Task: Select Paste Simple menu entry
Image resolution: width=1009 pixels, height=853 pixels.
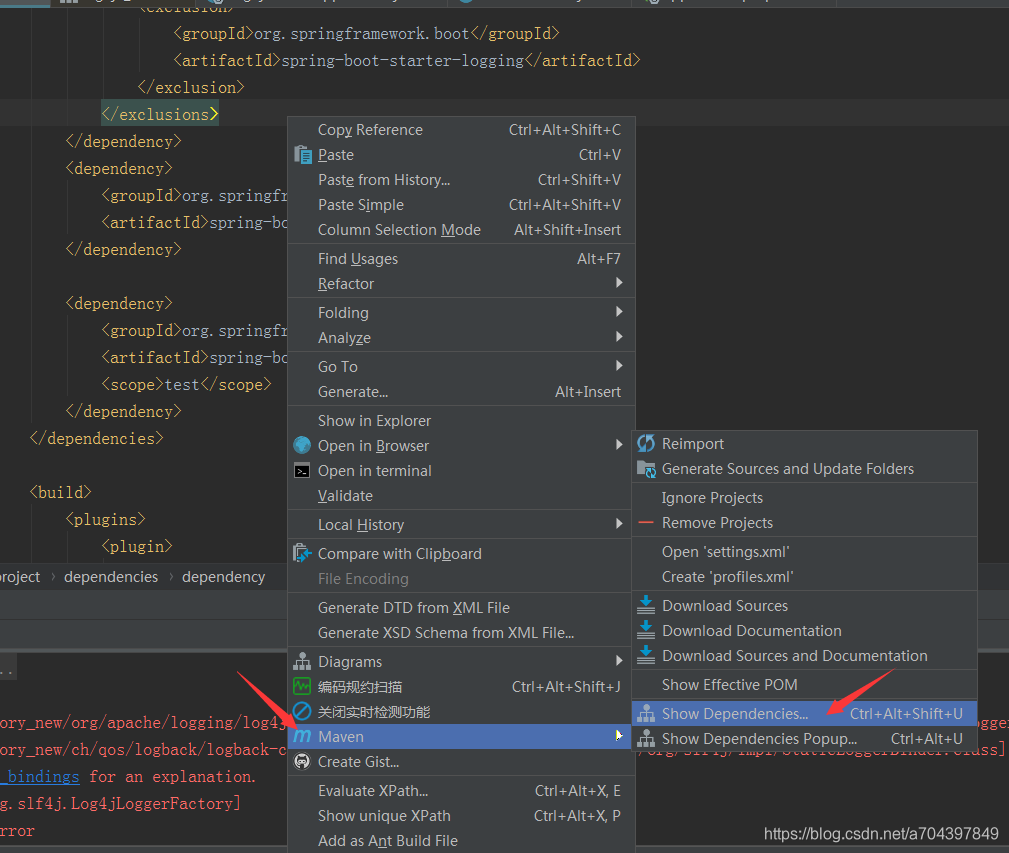Action: (461, 205)
